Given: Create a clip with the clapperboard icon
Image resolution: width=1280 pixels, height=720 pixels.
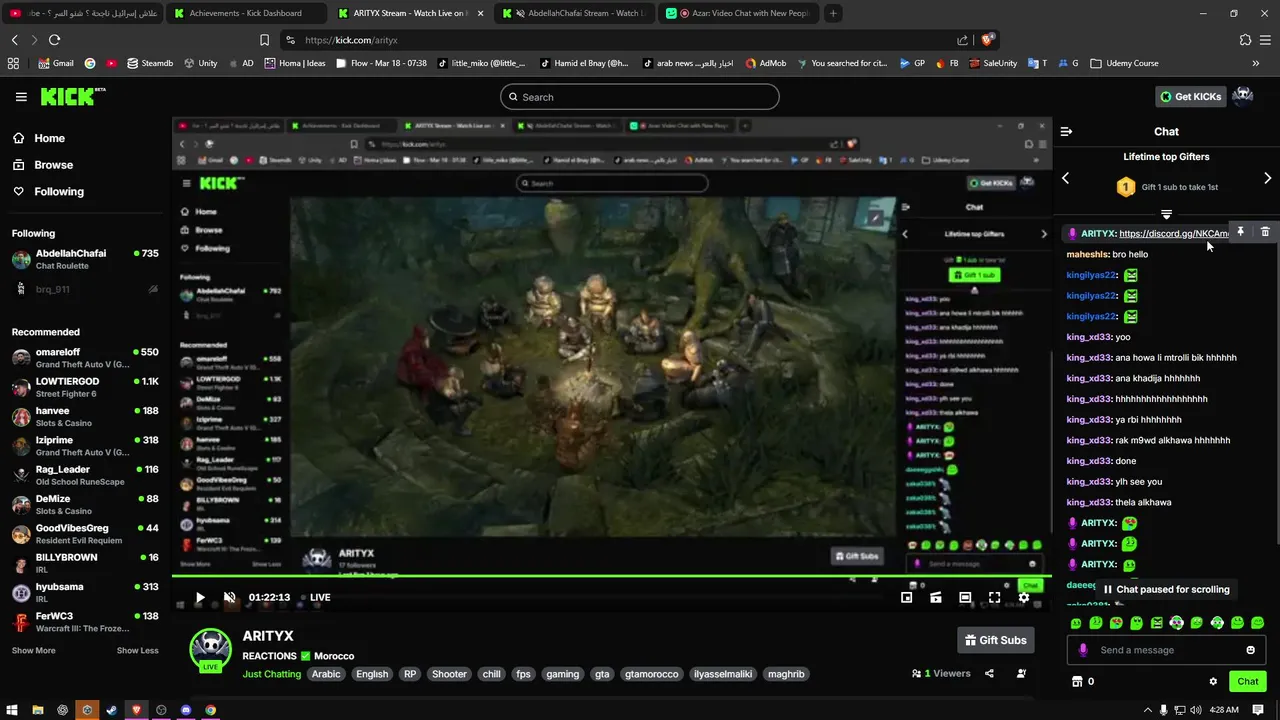Looking at the screenshot, I should [x=935, y=598].
